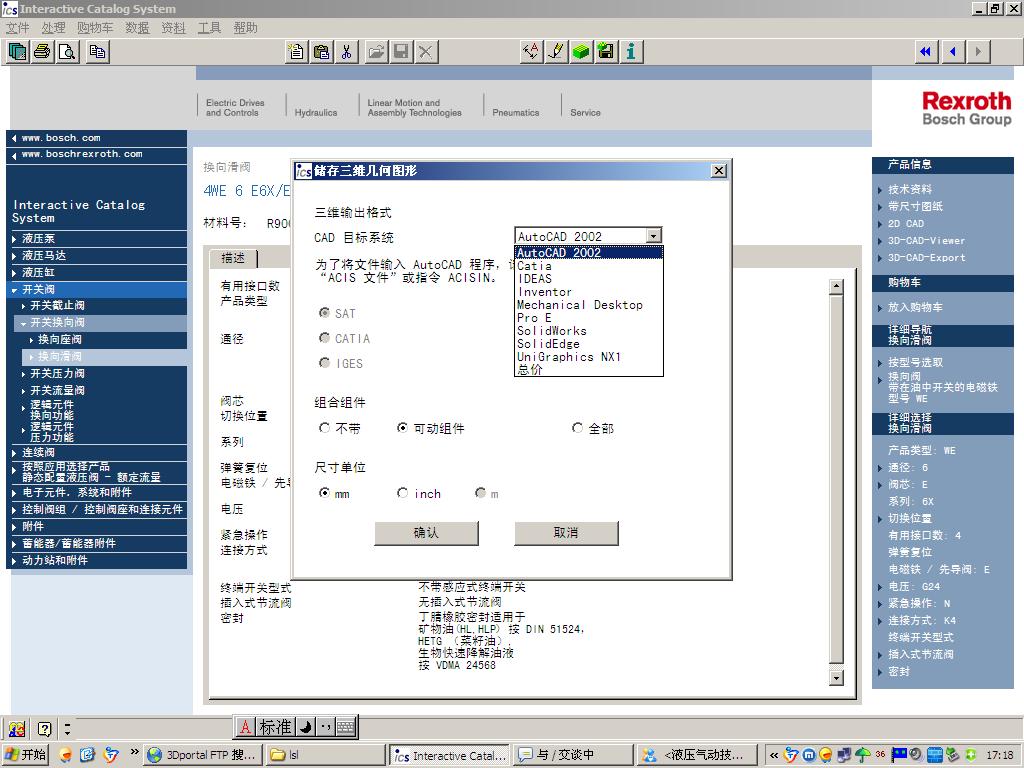
Task: Click the notepad toolbar icon
Action: click(296, 52)
